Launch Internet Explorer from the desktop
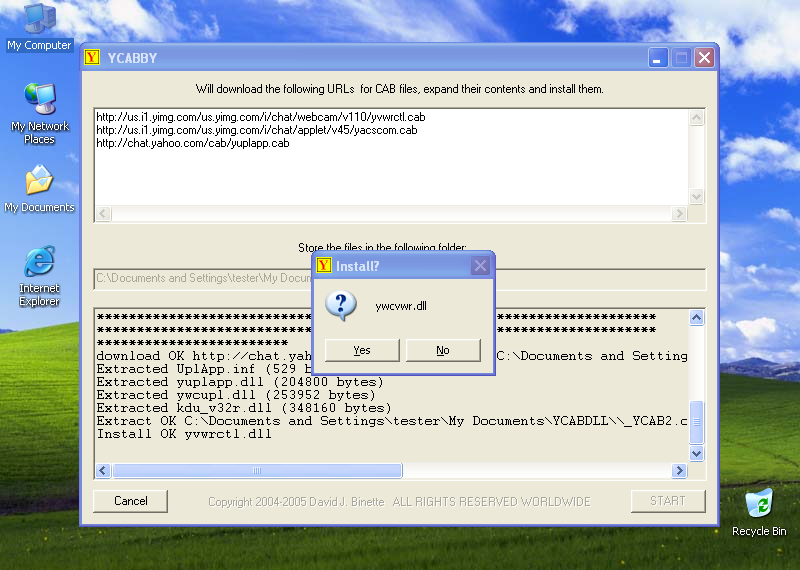 coord(39,276)
